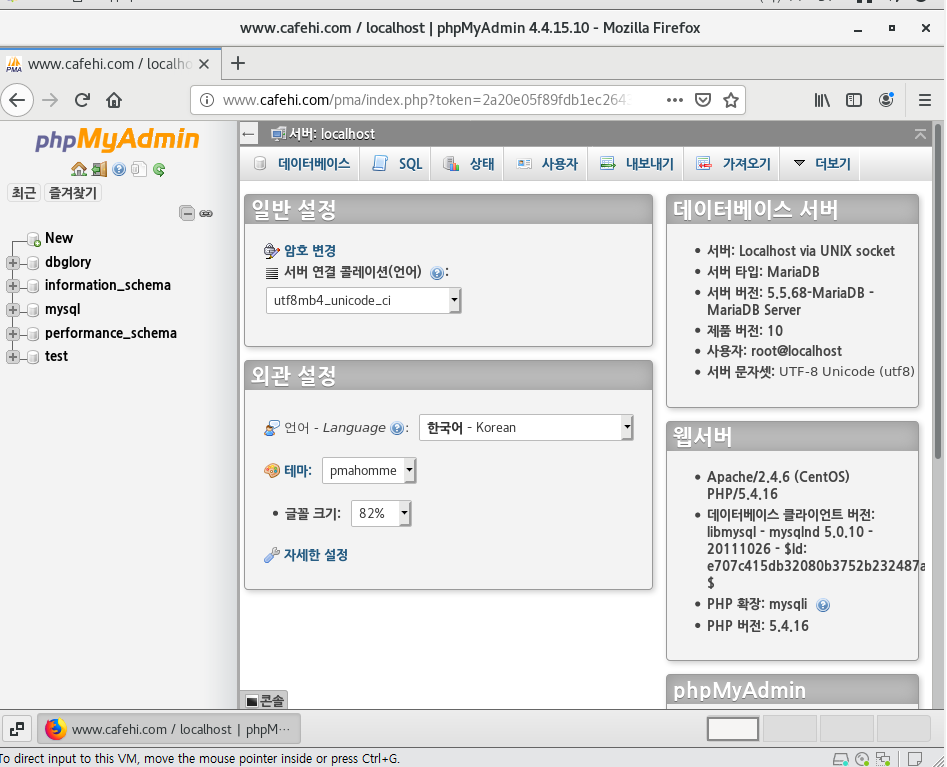
Task: Select mysql database name
Action: coord(62,309)
